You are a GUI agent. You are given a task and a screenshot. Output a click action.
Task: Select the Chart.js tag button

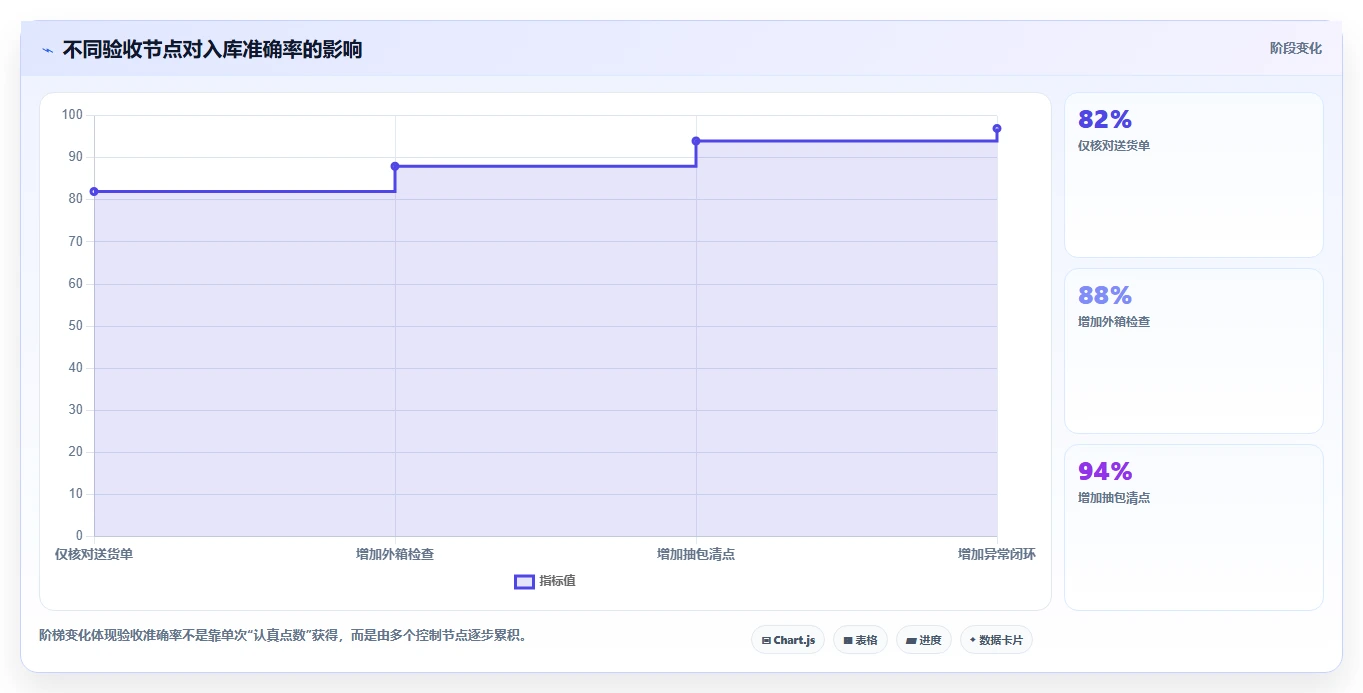tap(788, 640)
